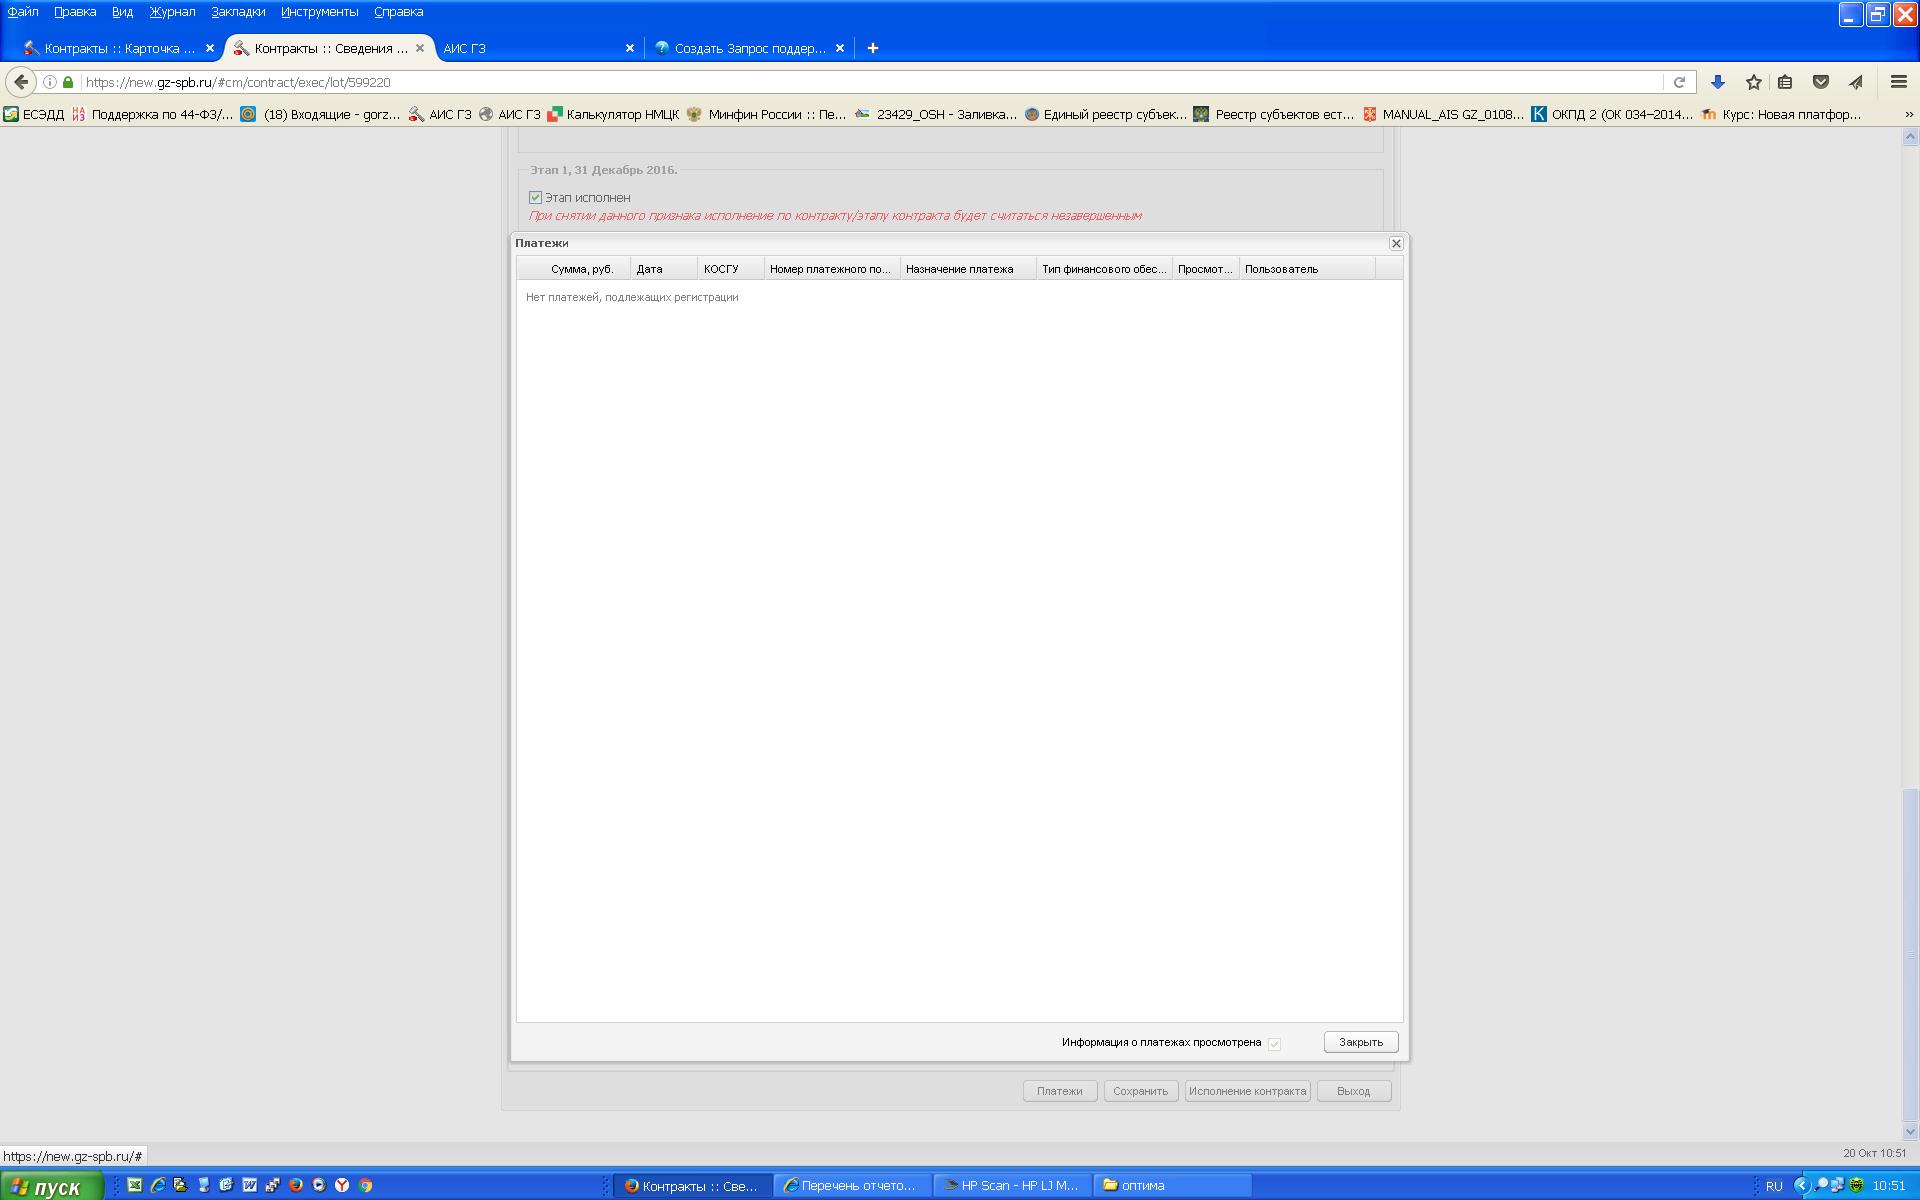Click the site information icon in address bar

tap(49, 82)
